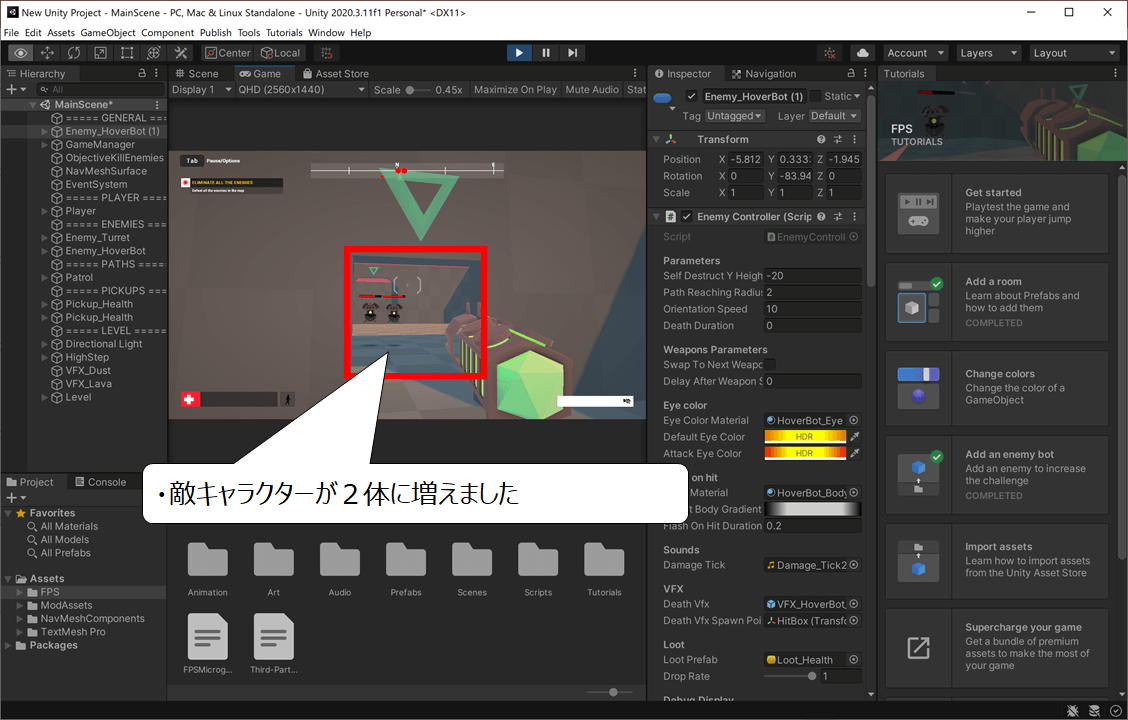This screenshot has width=1128, height=720.
Task: Toggle Enemy_HoverBot (1) active checkbox
Action: point(691,96)
